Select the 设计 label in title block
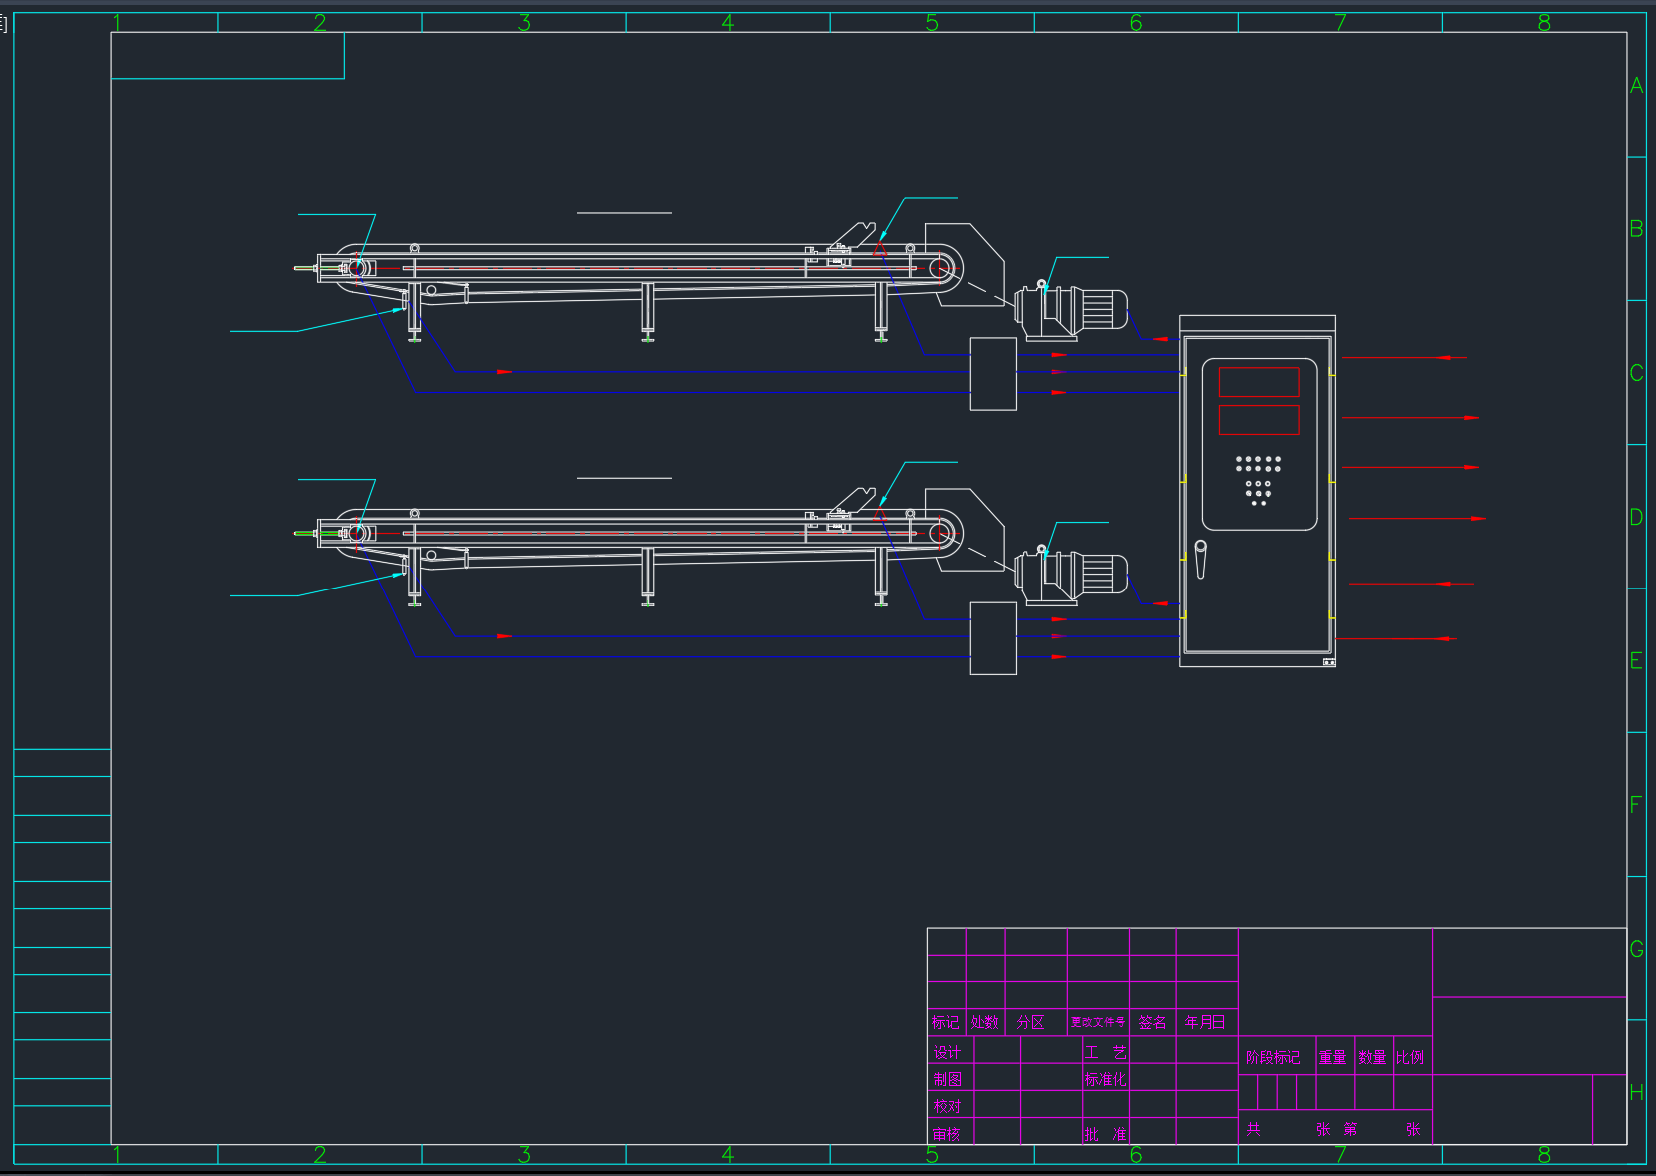This screenshot has height=1176, width=1656. point(947,1052)
